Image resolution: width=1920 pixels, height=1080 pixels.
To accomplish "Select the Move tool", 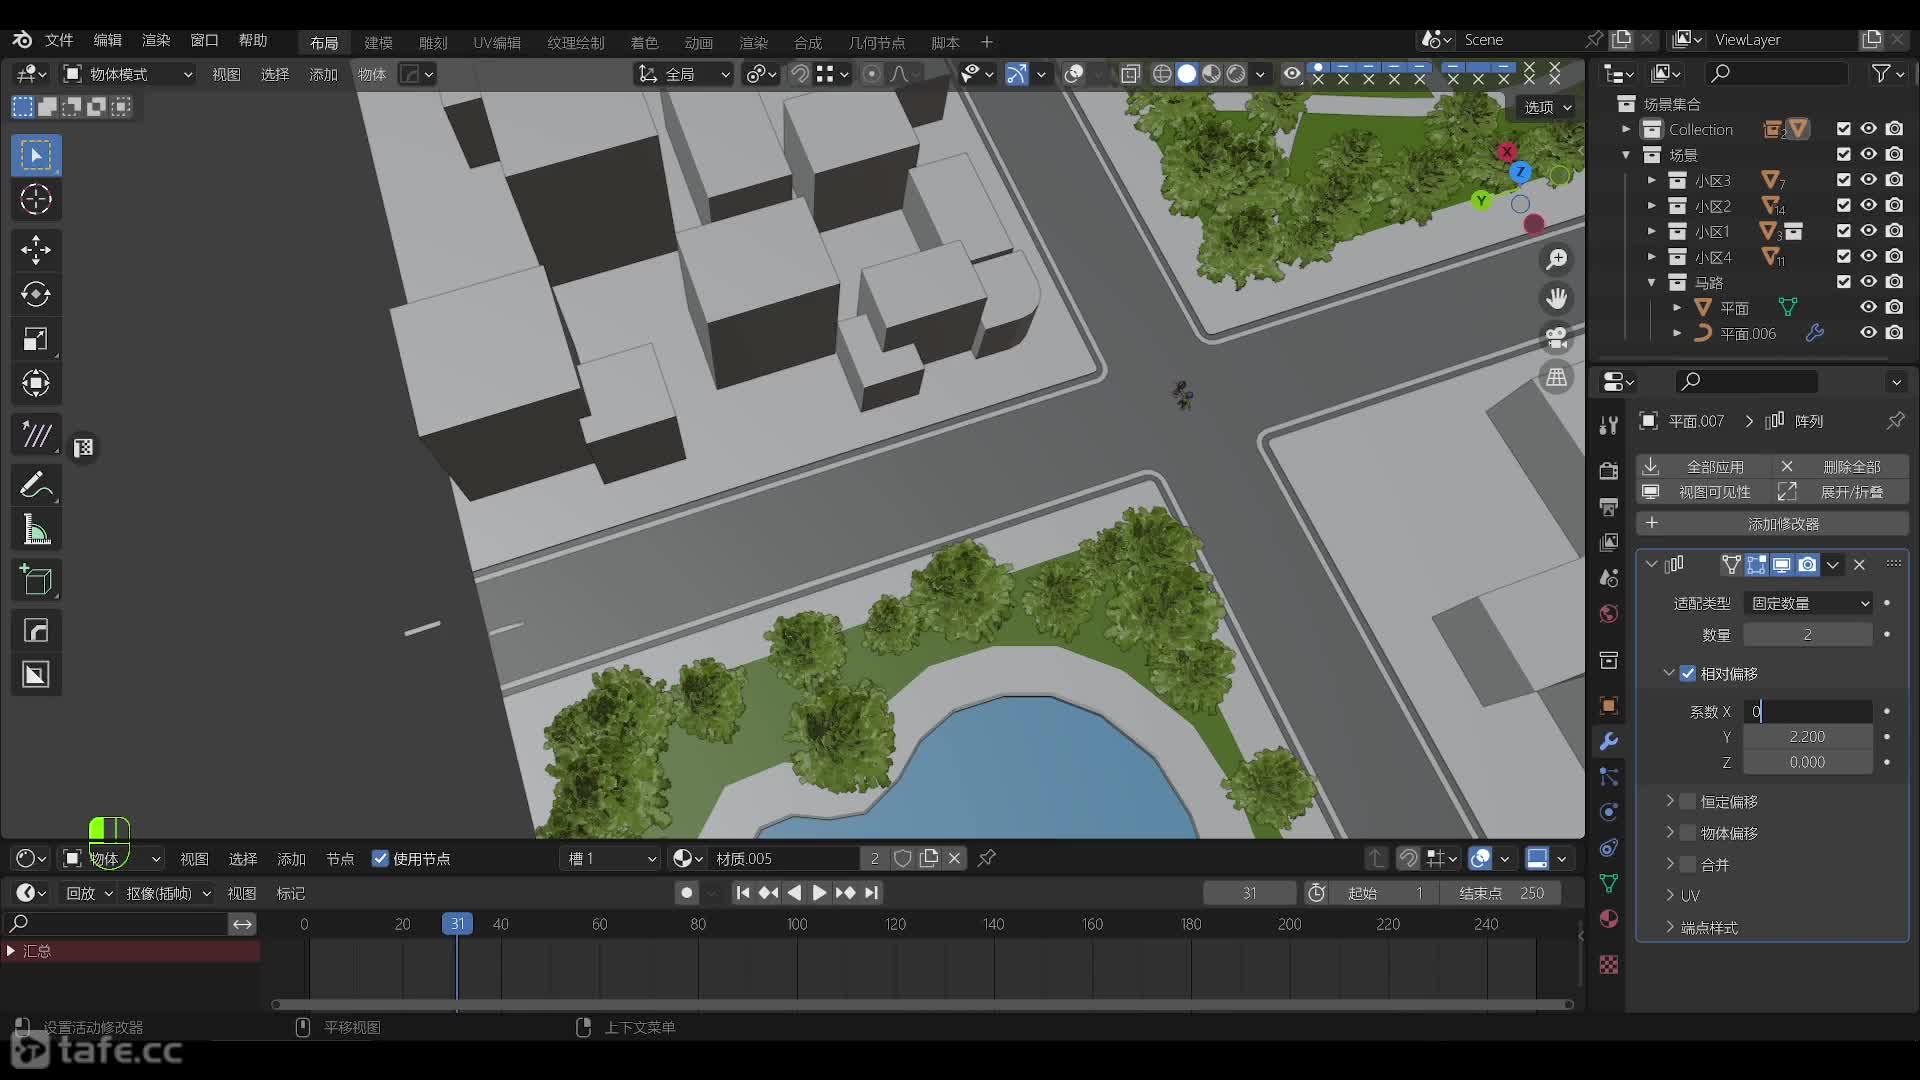I will click(36, 250).
